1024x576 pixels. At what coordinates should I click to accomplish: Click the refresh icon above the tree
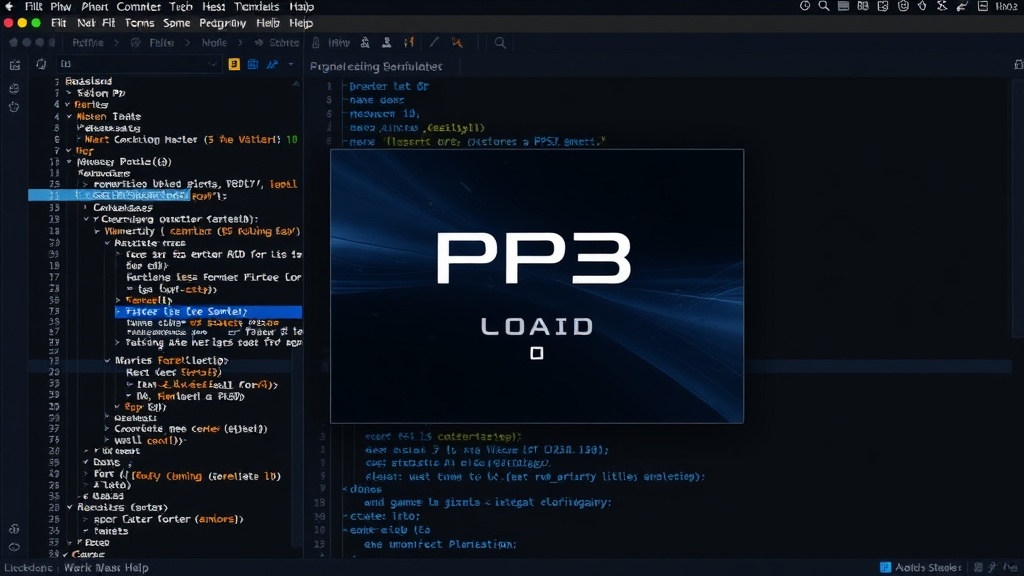(x=41, y=64)
